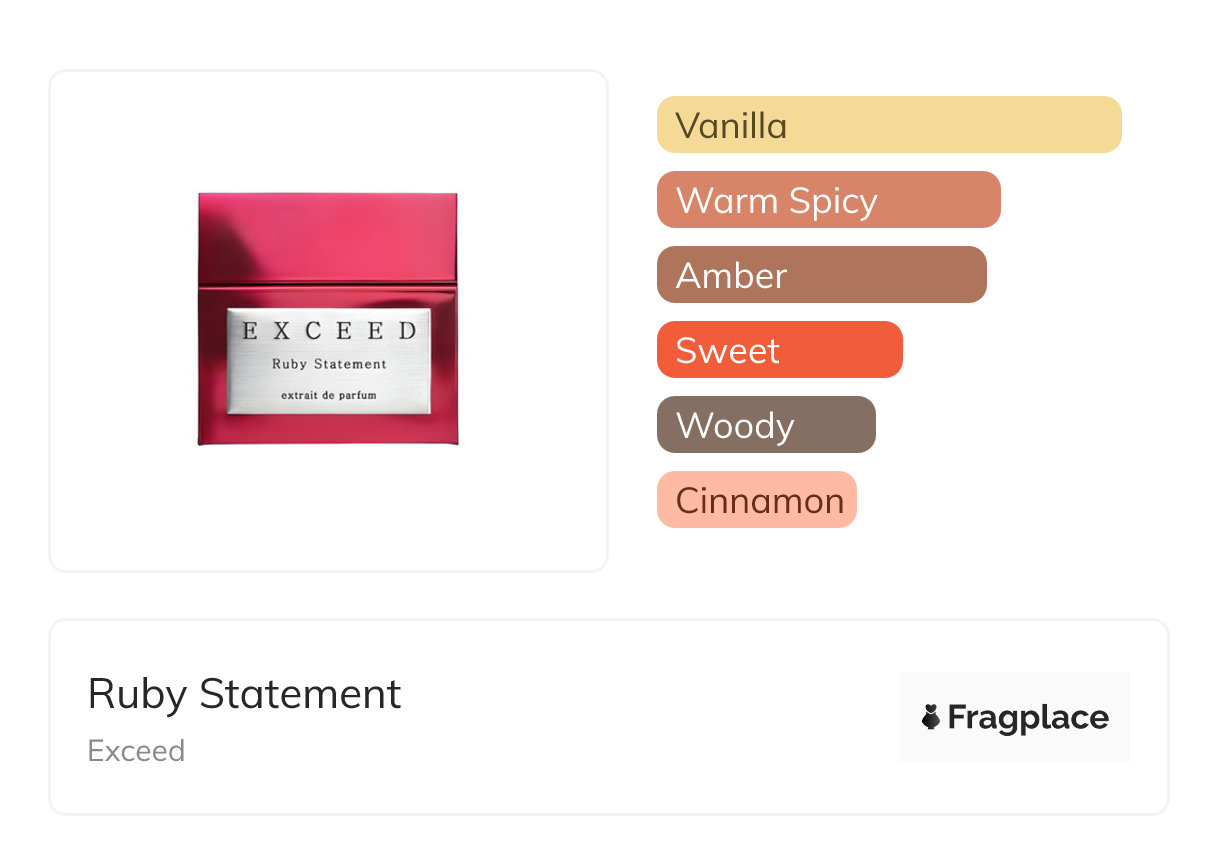
Task: Click the pink lid of the perfume bottle
Action: click(328, 238)
